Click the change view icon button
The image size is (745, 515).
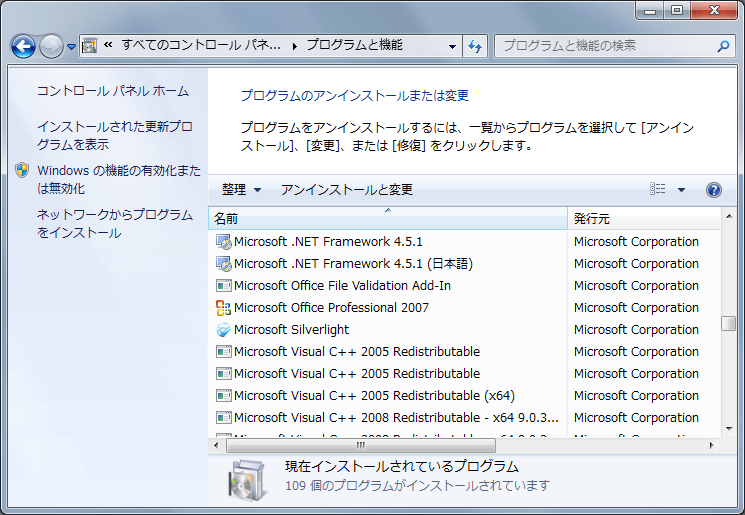pos(658,189)
